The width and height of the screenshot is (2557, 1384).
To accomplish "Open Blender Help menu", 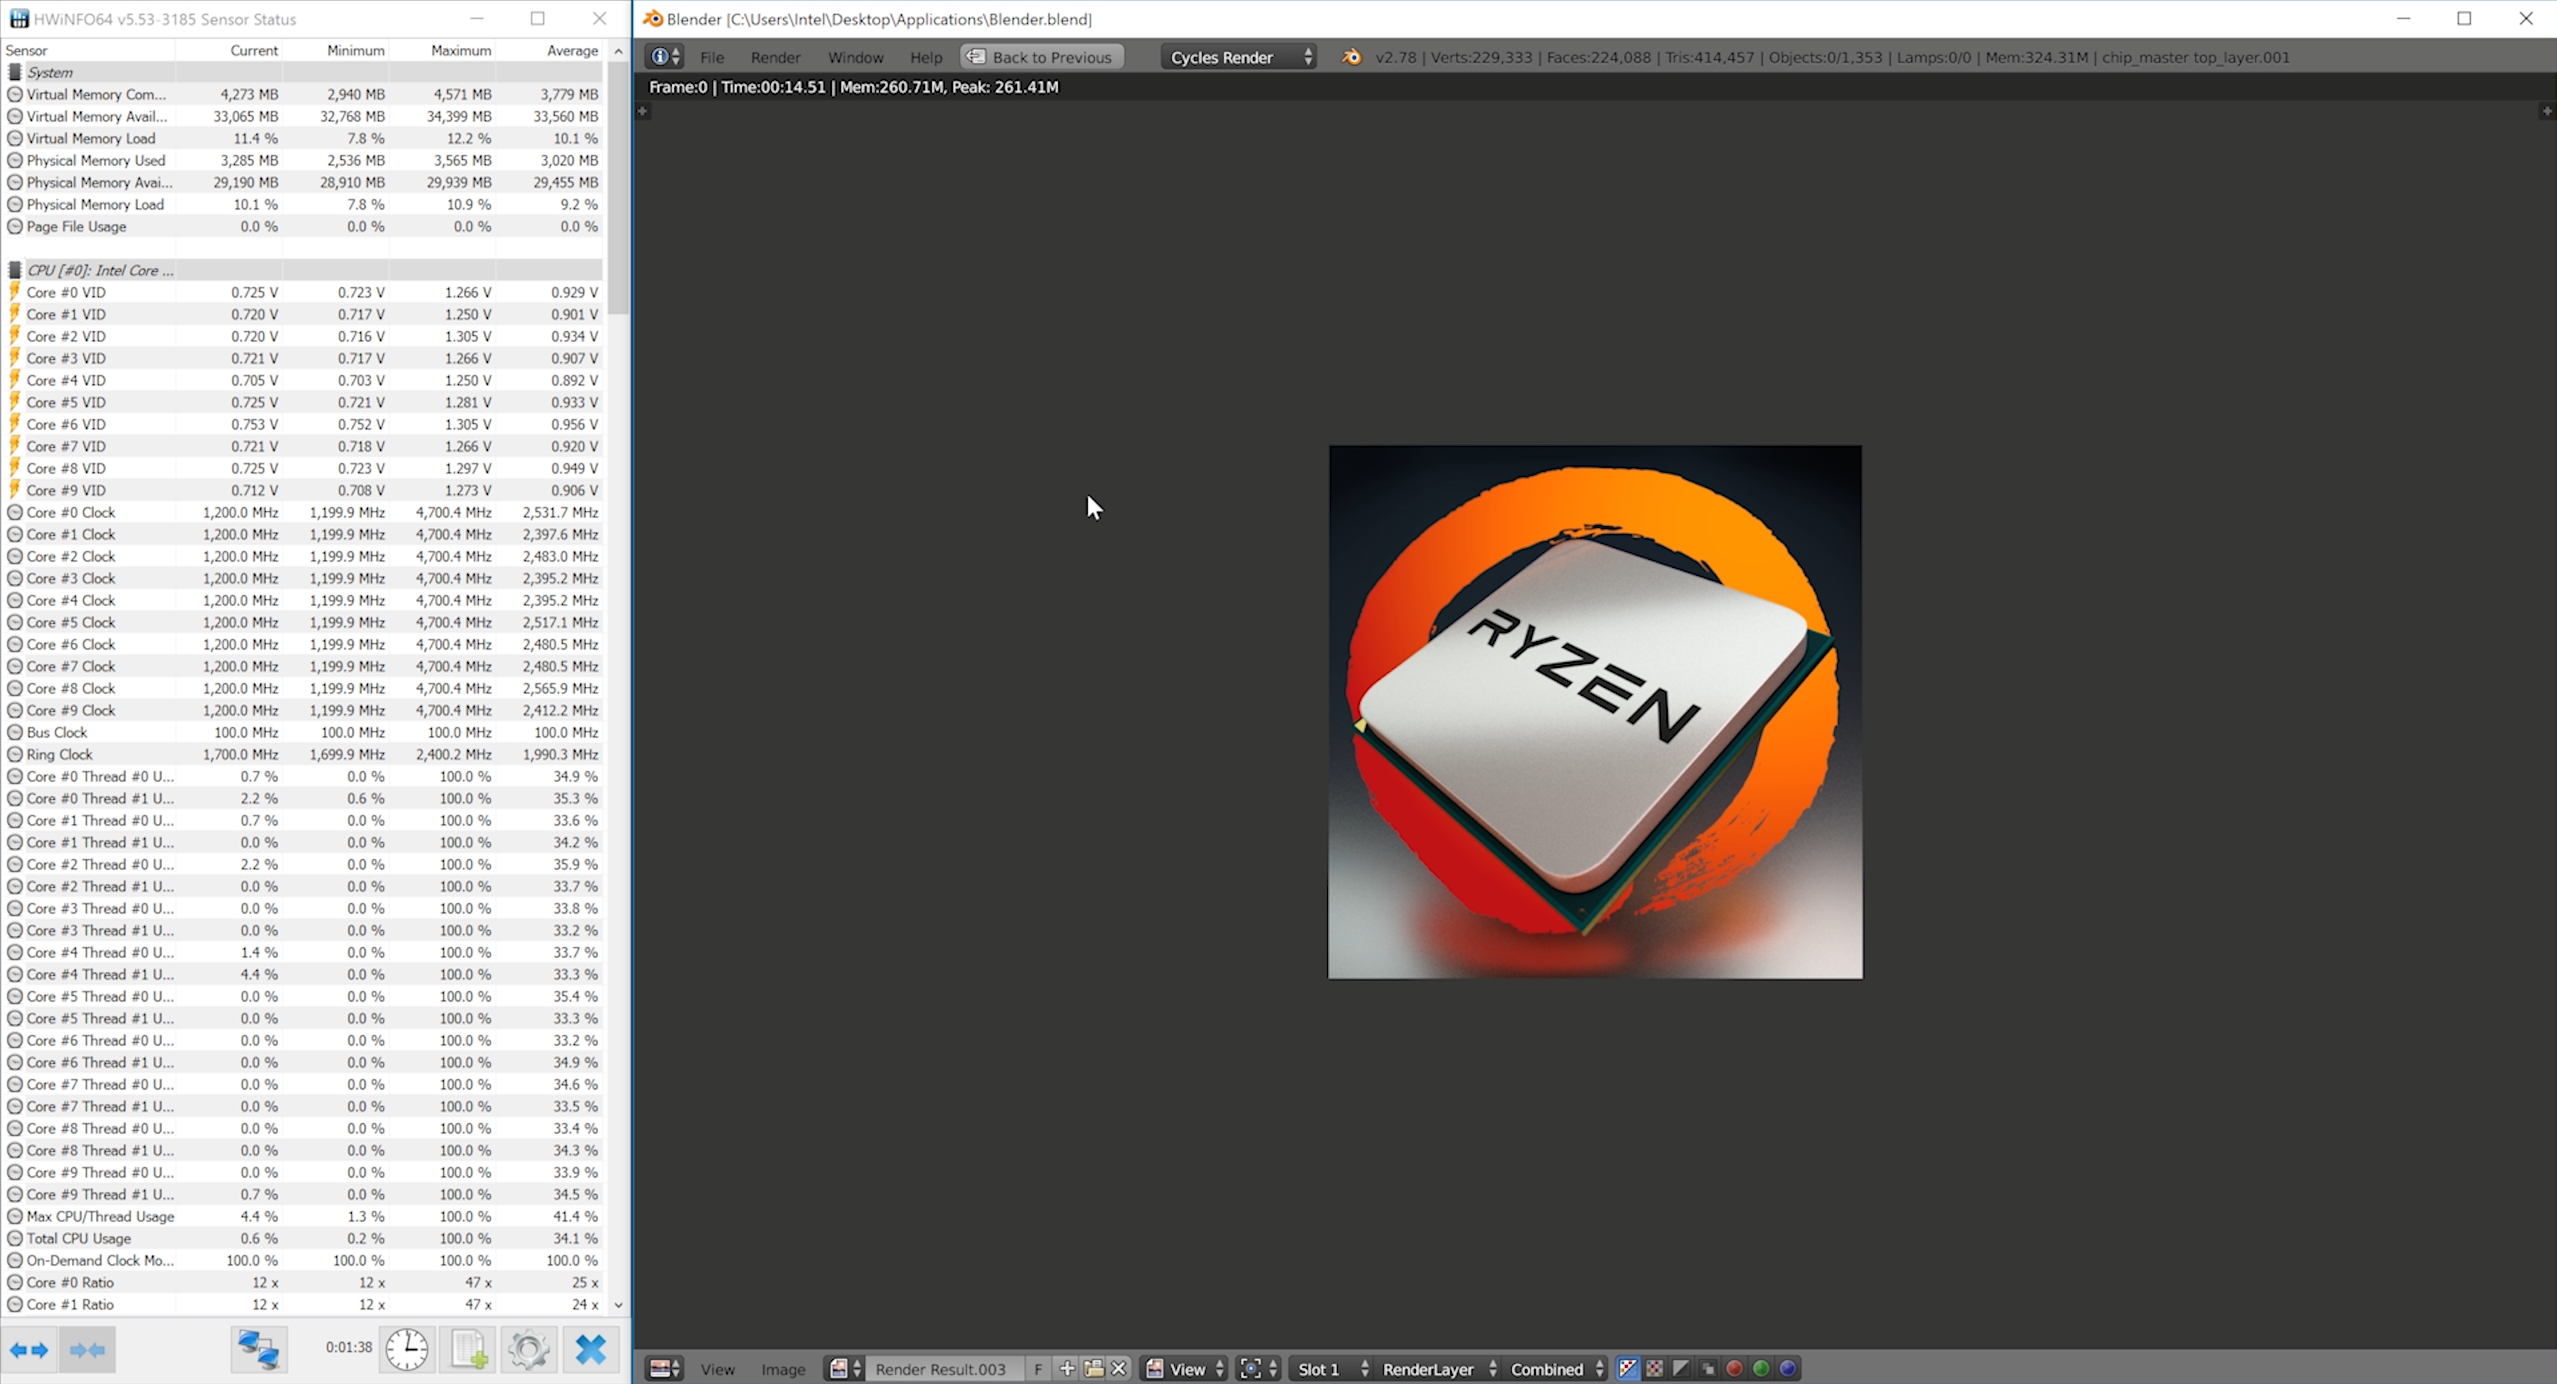I will 926,57.
